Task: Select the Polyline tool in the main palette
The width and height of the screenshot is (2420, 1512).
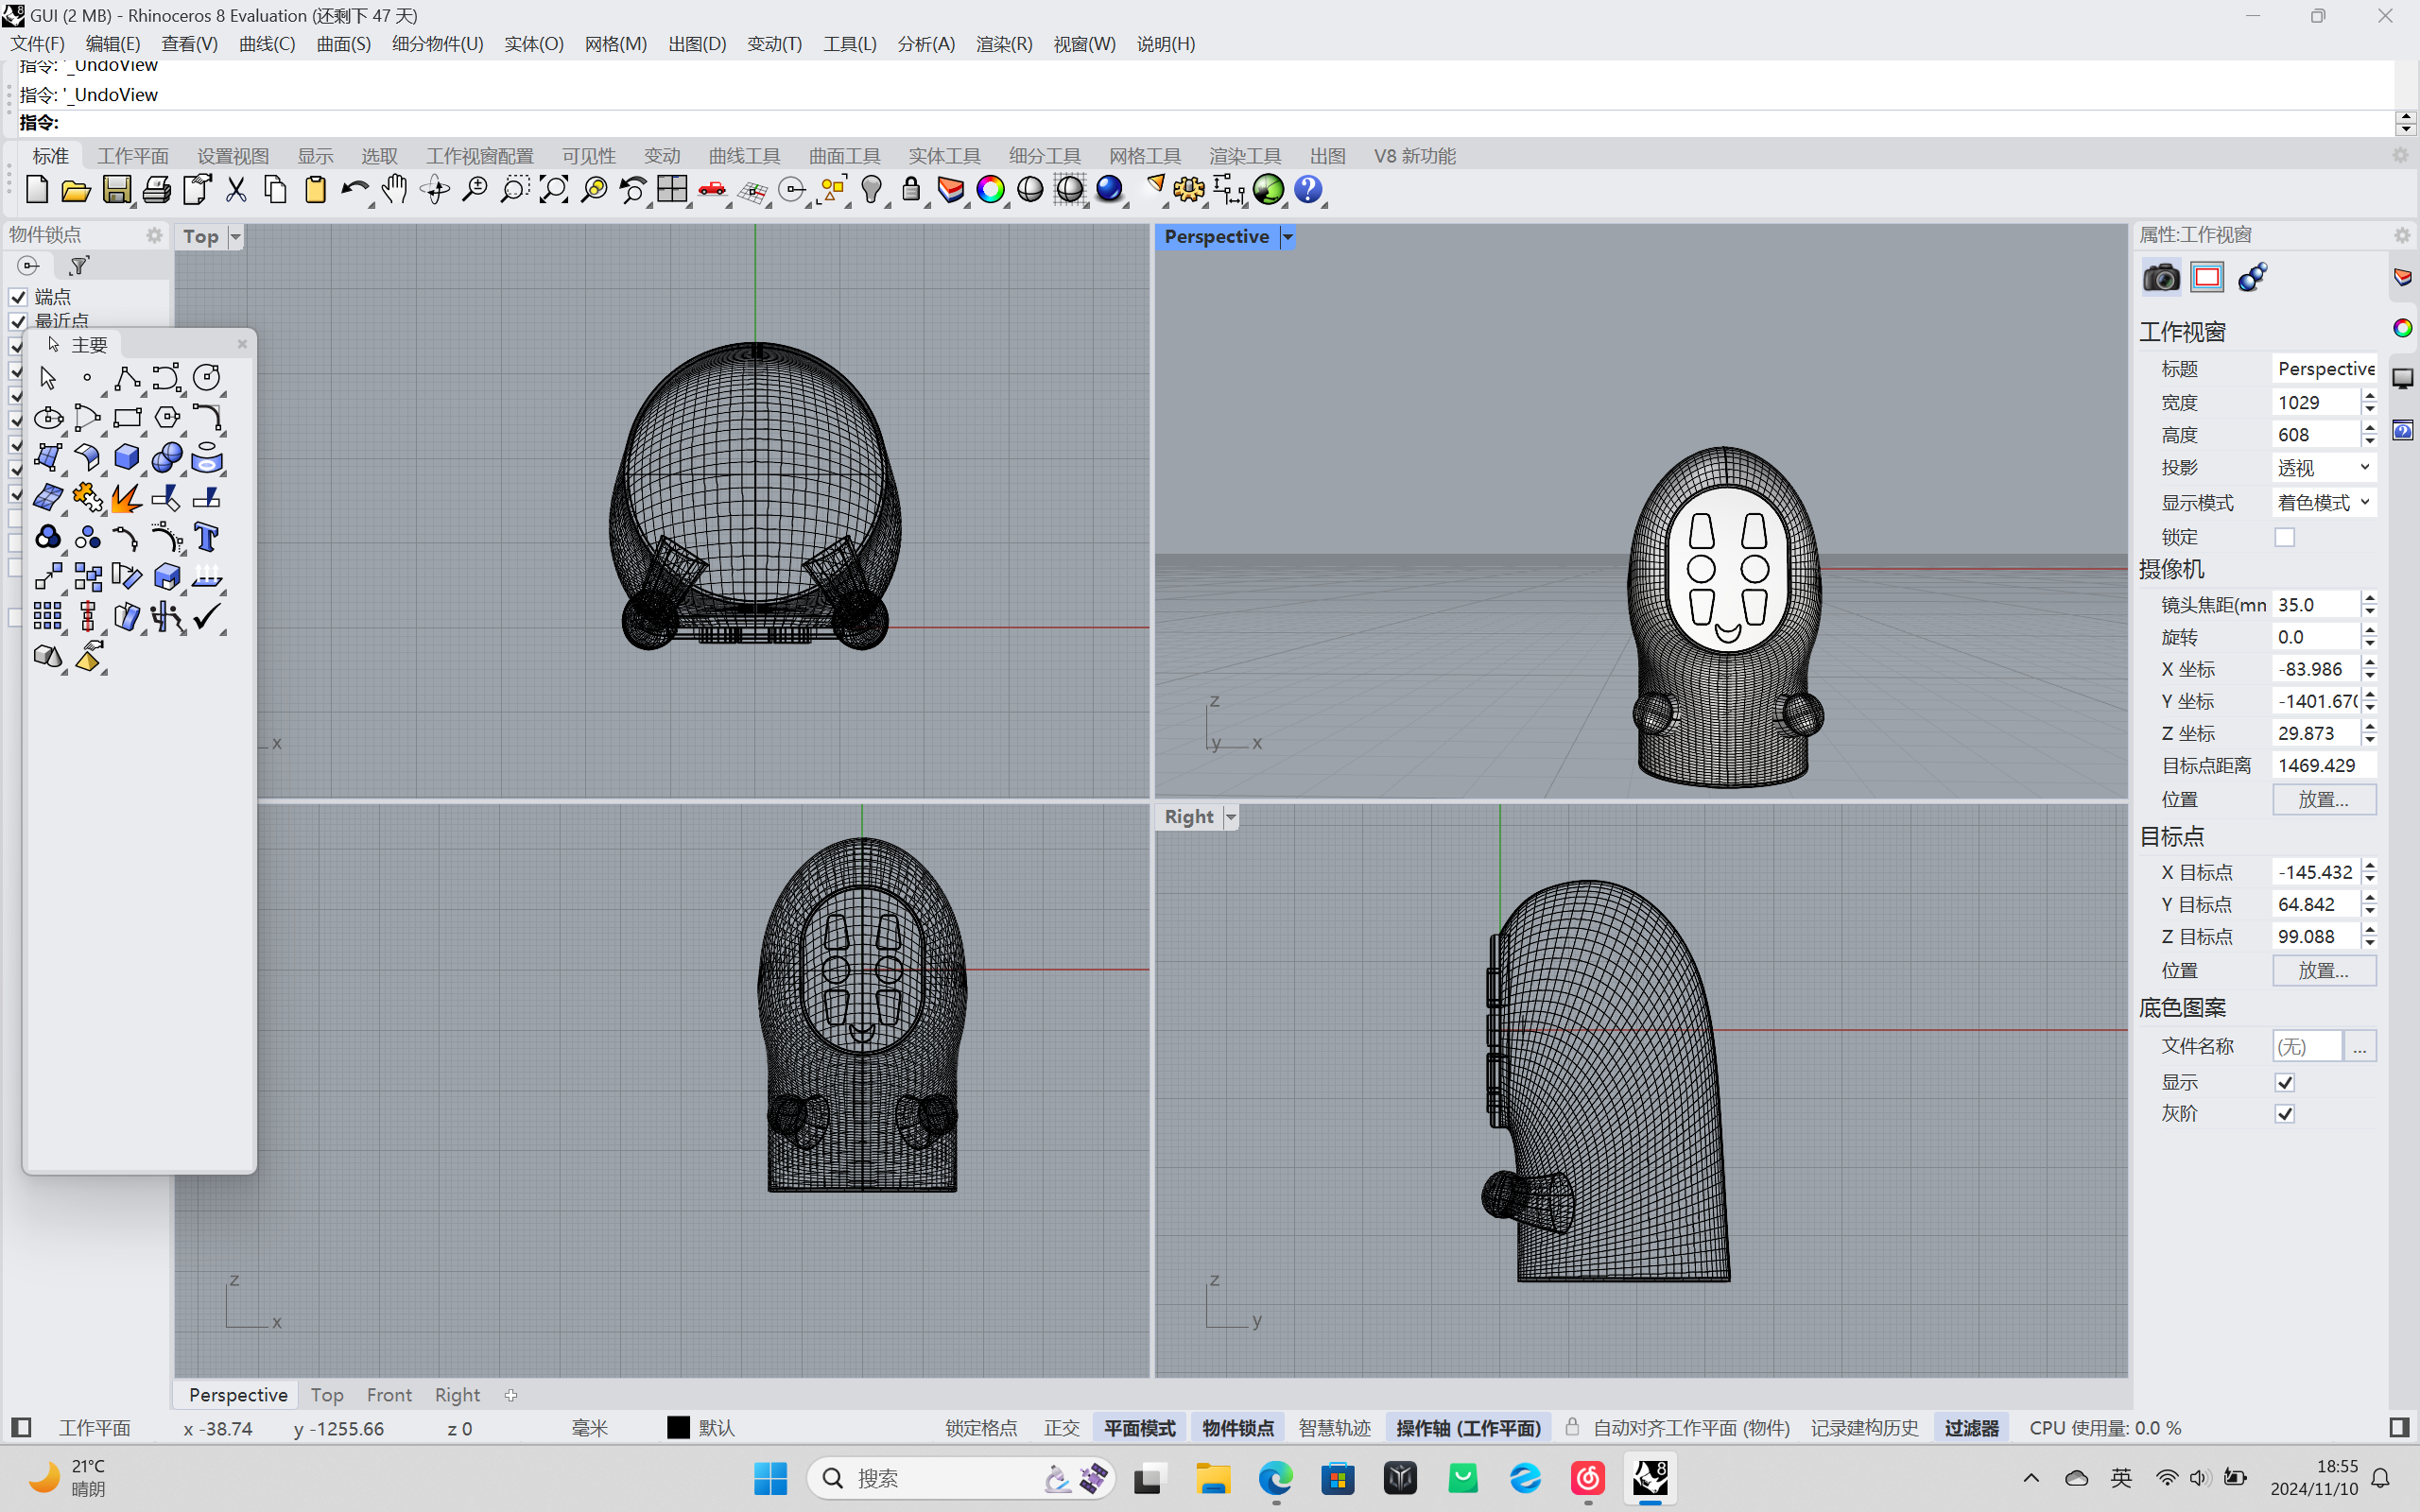Action: click(x=127, y=378)
